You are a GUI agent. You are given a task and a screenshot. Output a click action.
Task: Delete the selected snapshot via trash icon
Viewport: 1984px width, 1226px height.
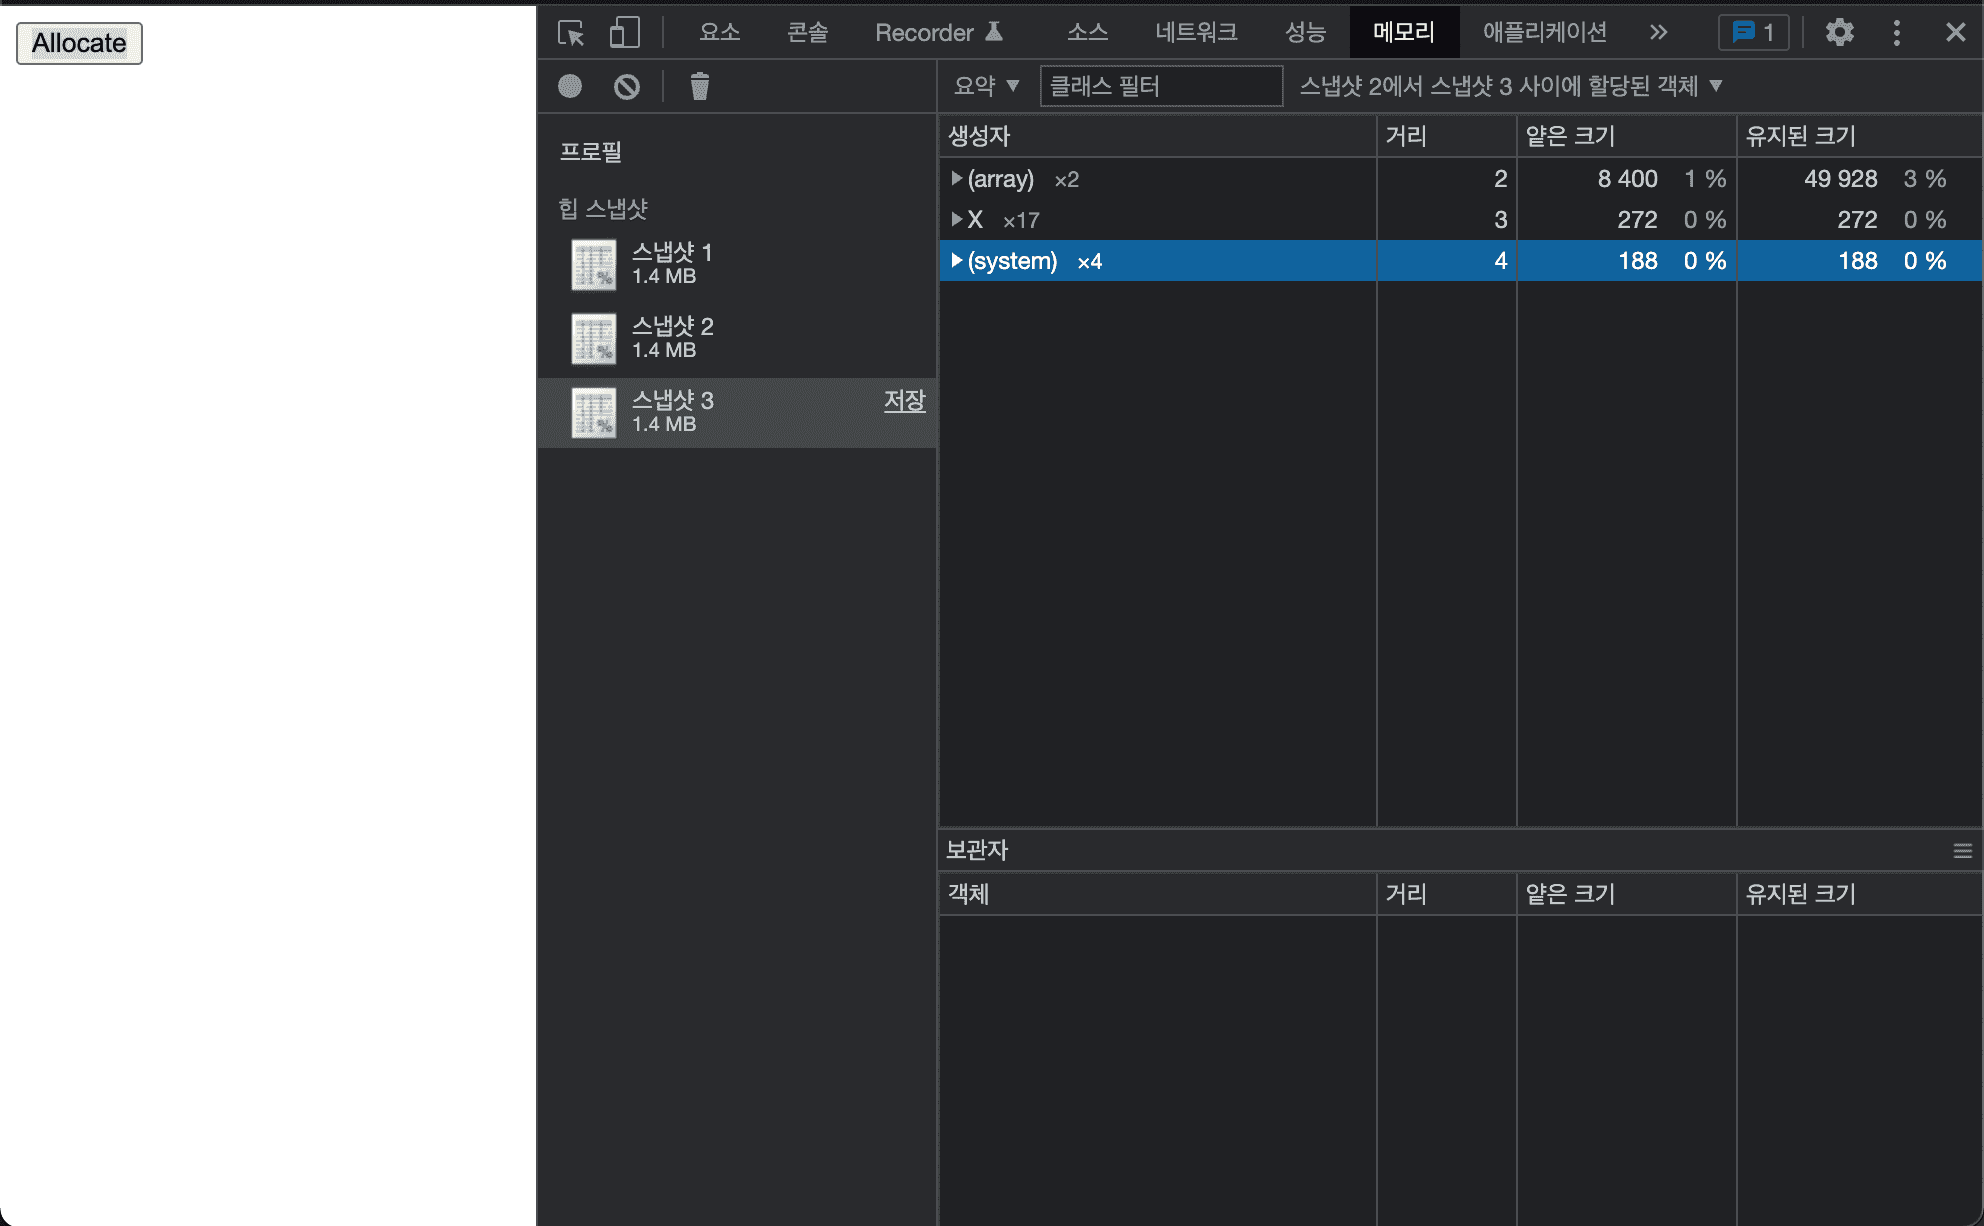coord(699,86)
